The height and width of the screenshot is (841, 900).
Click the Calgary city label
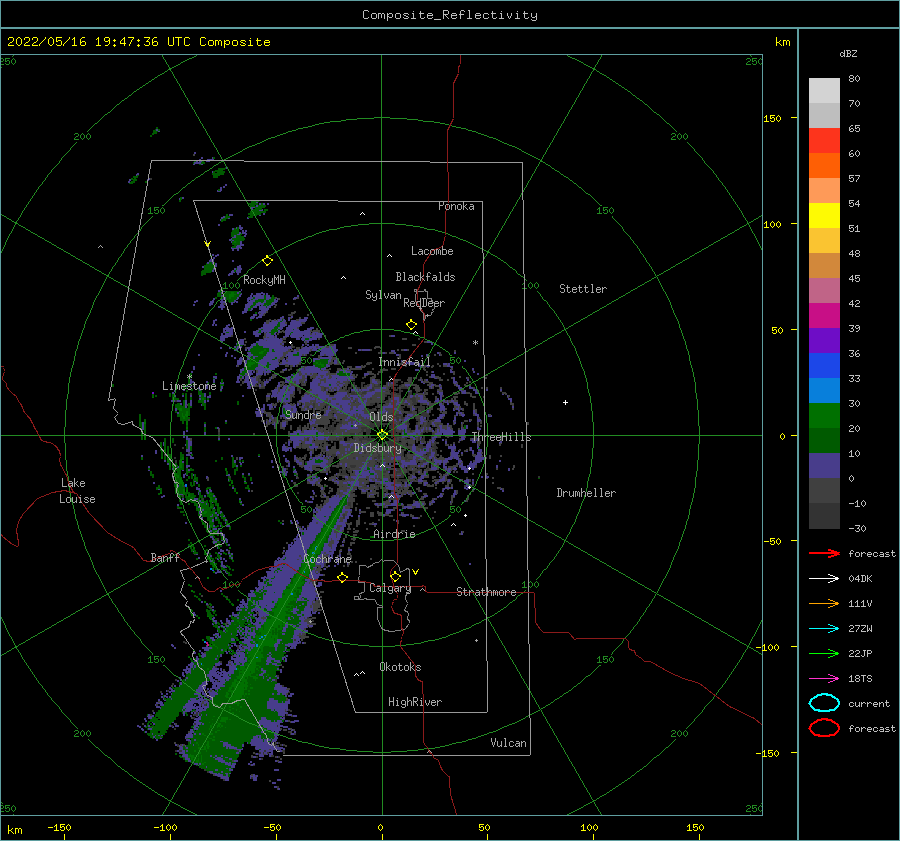[390, 588]
